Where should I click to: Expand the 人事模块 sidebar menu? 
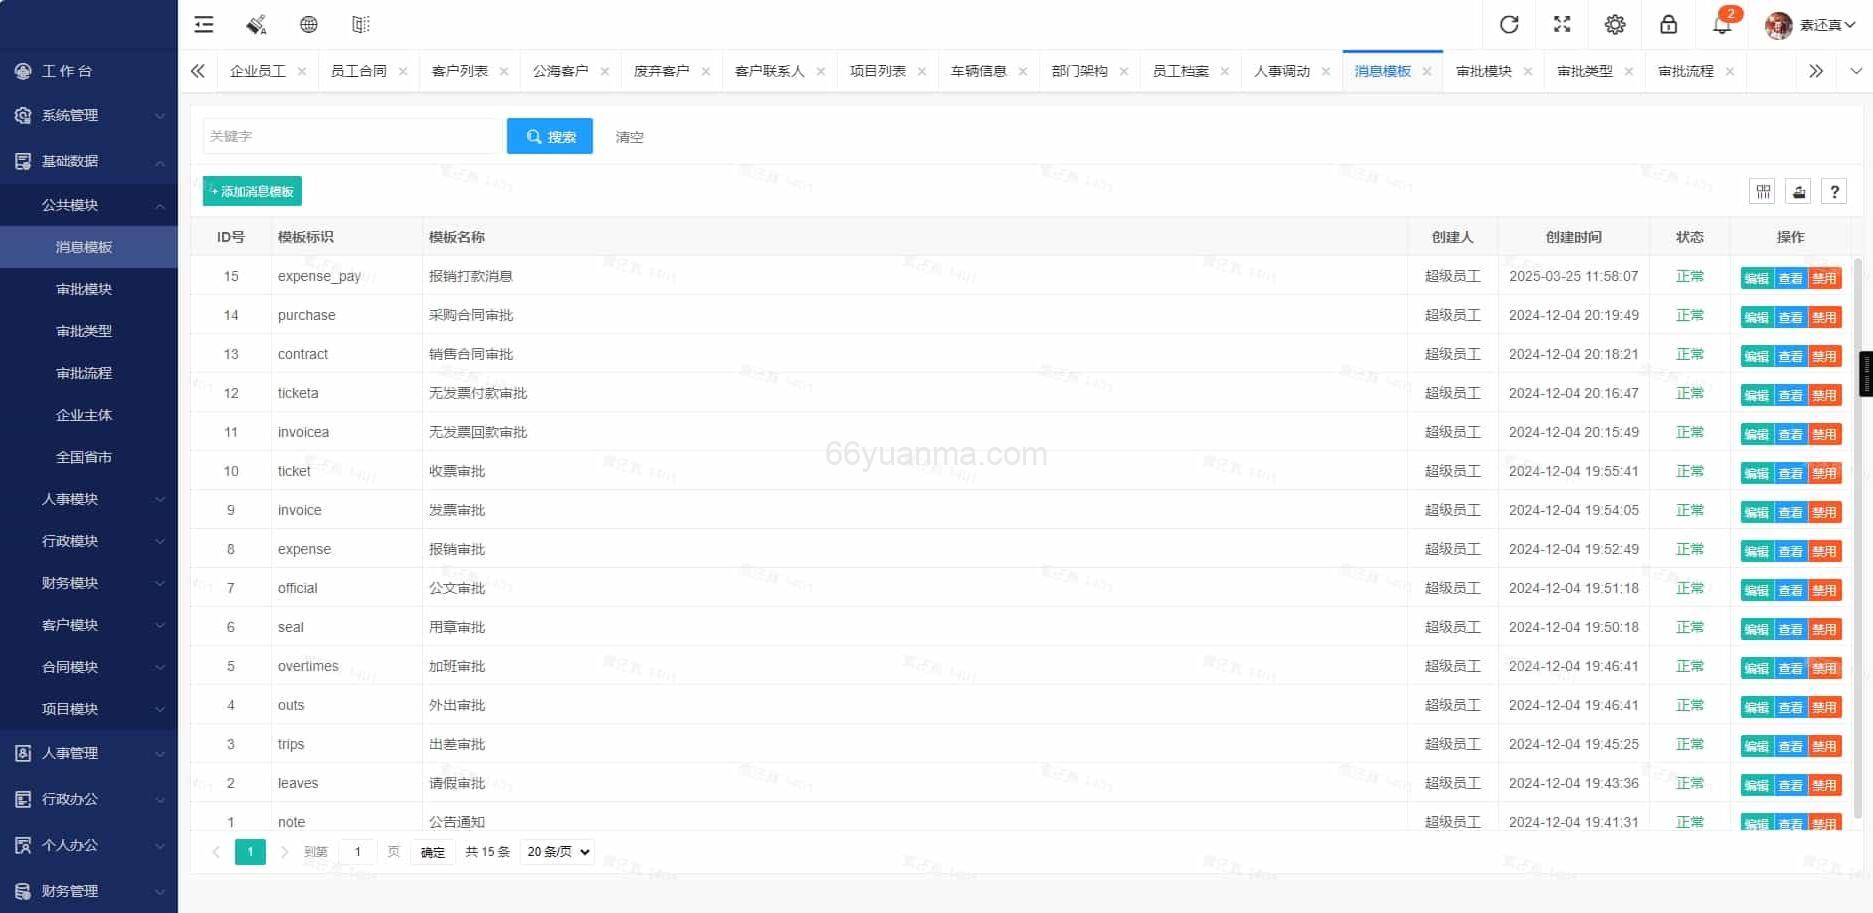tap(69, 498)
